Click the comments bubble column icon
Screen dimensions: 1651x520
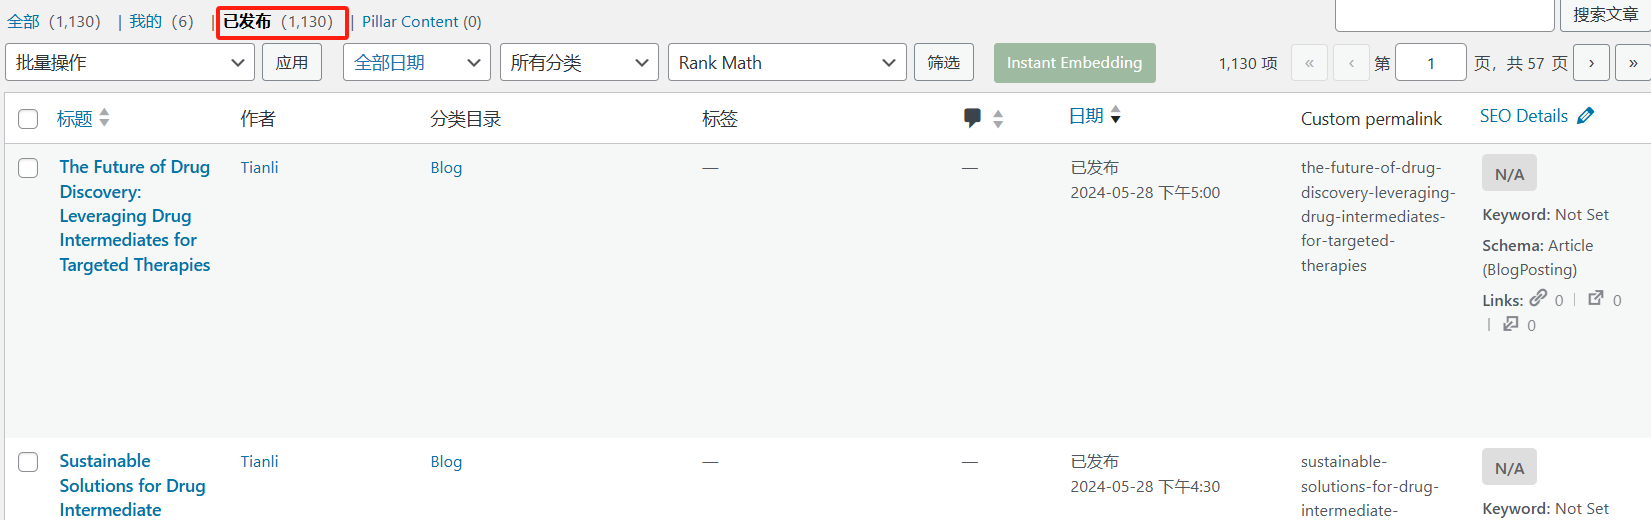tap(972, 118)
